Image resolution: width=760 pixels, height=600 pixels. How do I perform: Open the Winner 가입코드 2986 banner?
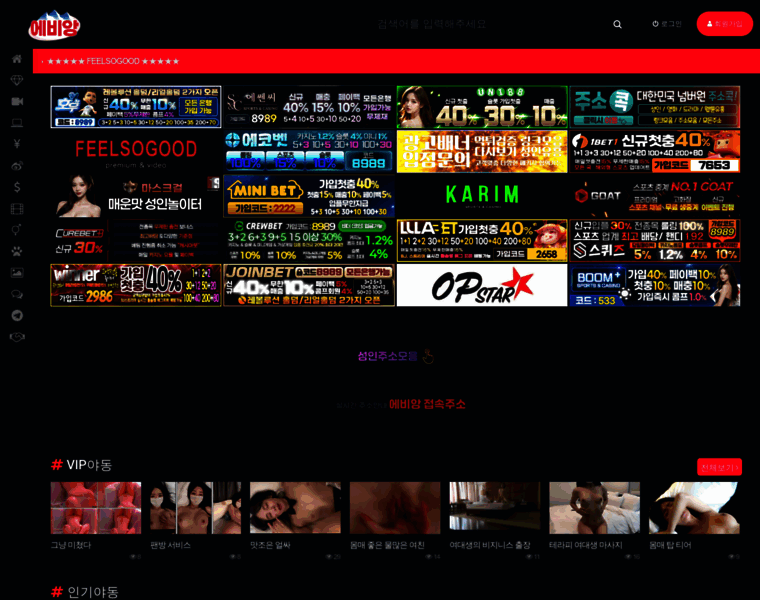(x=136, y=285)
